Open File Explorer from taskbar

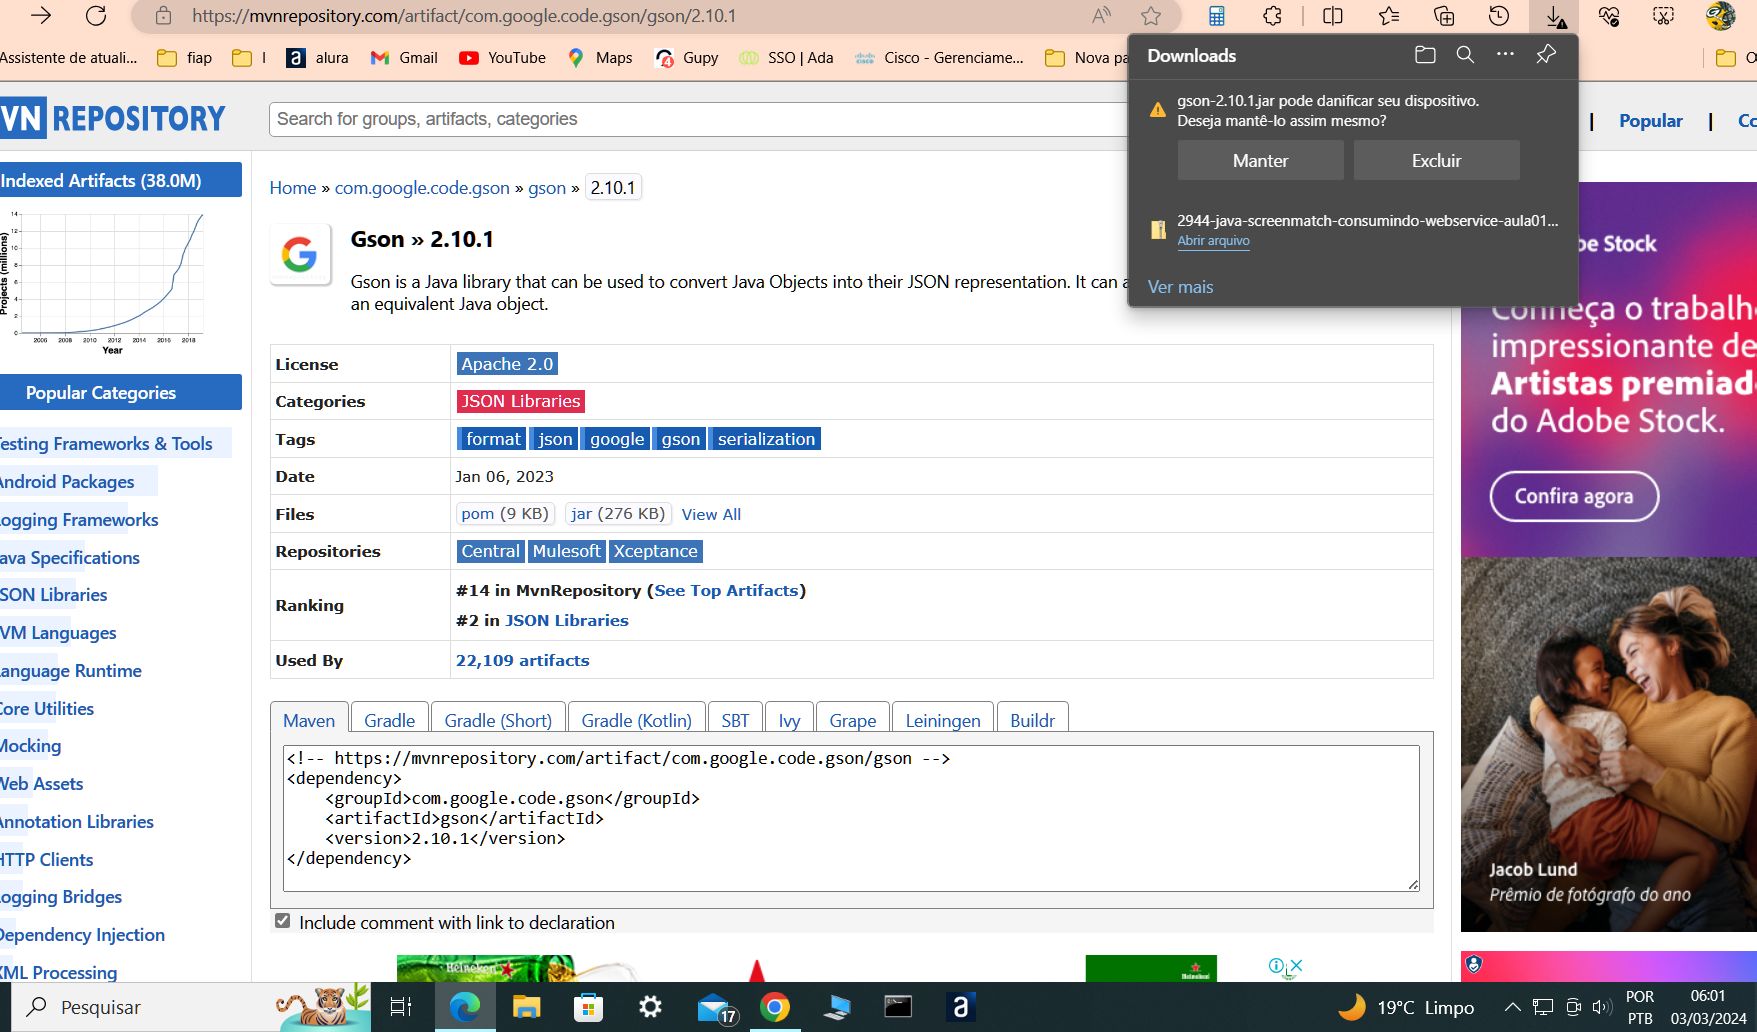tap(526, 1007)
